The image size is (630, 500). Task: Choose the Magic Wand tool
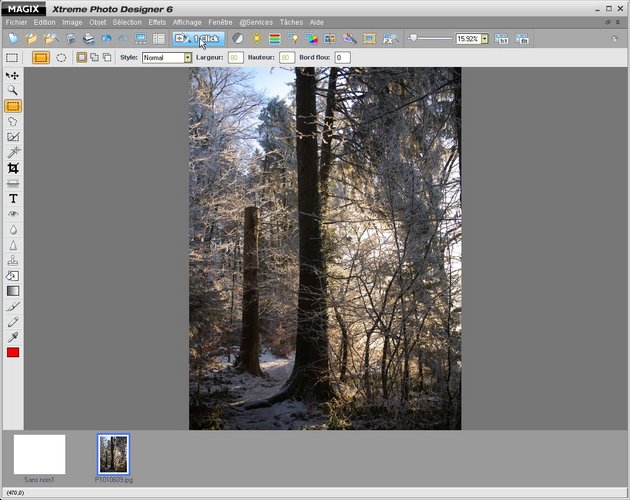click(x=13, y=152)
